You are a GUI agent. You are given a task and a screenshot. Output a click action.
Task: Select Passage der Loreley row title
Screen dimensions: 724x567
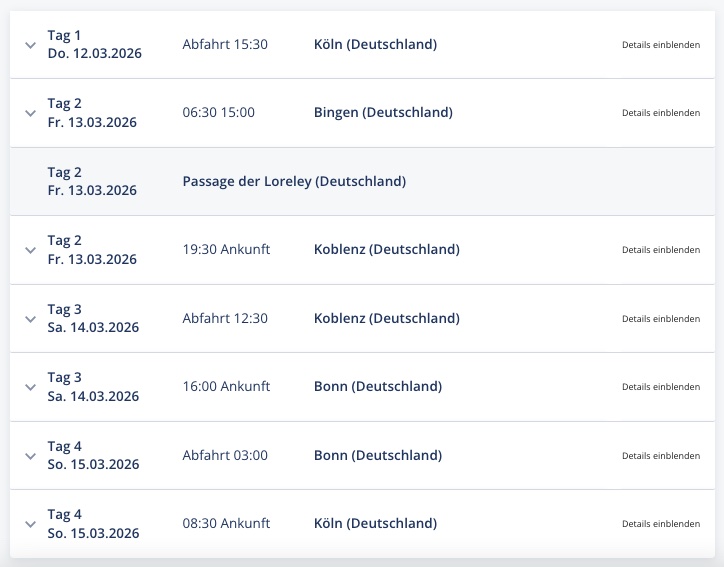tap(294, 181)
